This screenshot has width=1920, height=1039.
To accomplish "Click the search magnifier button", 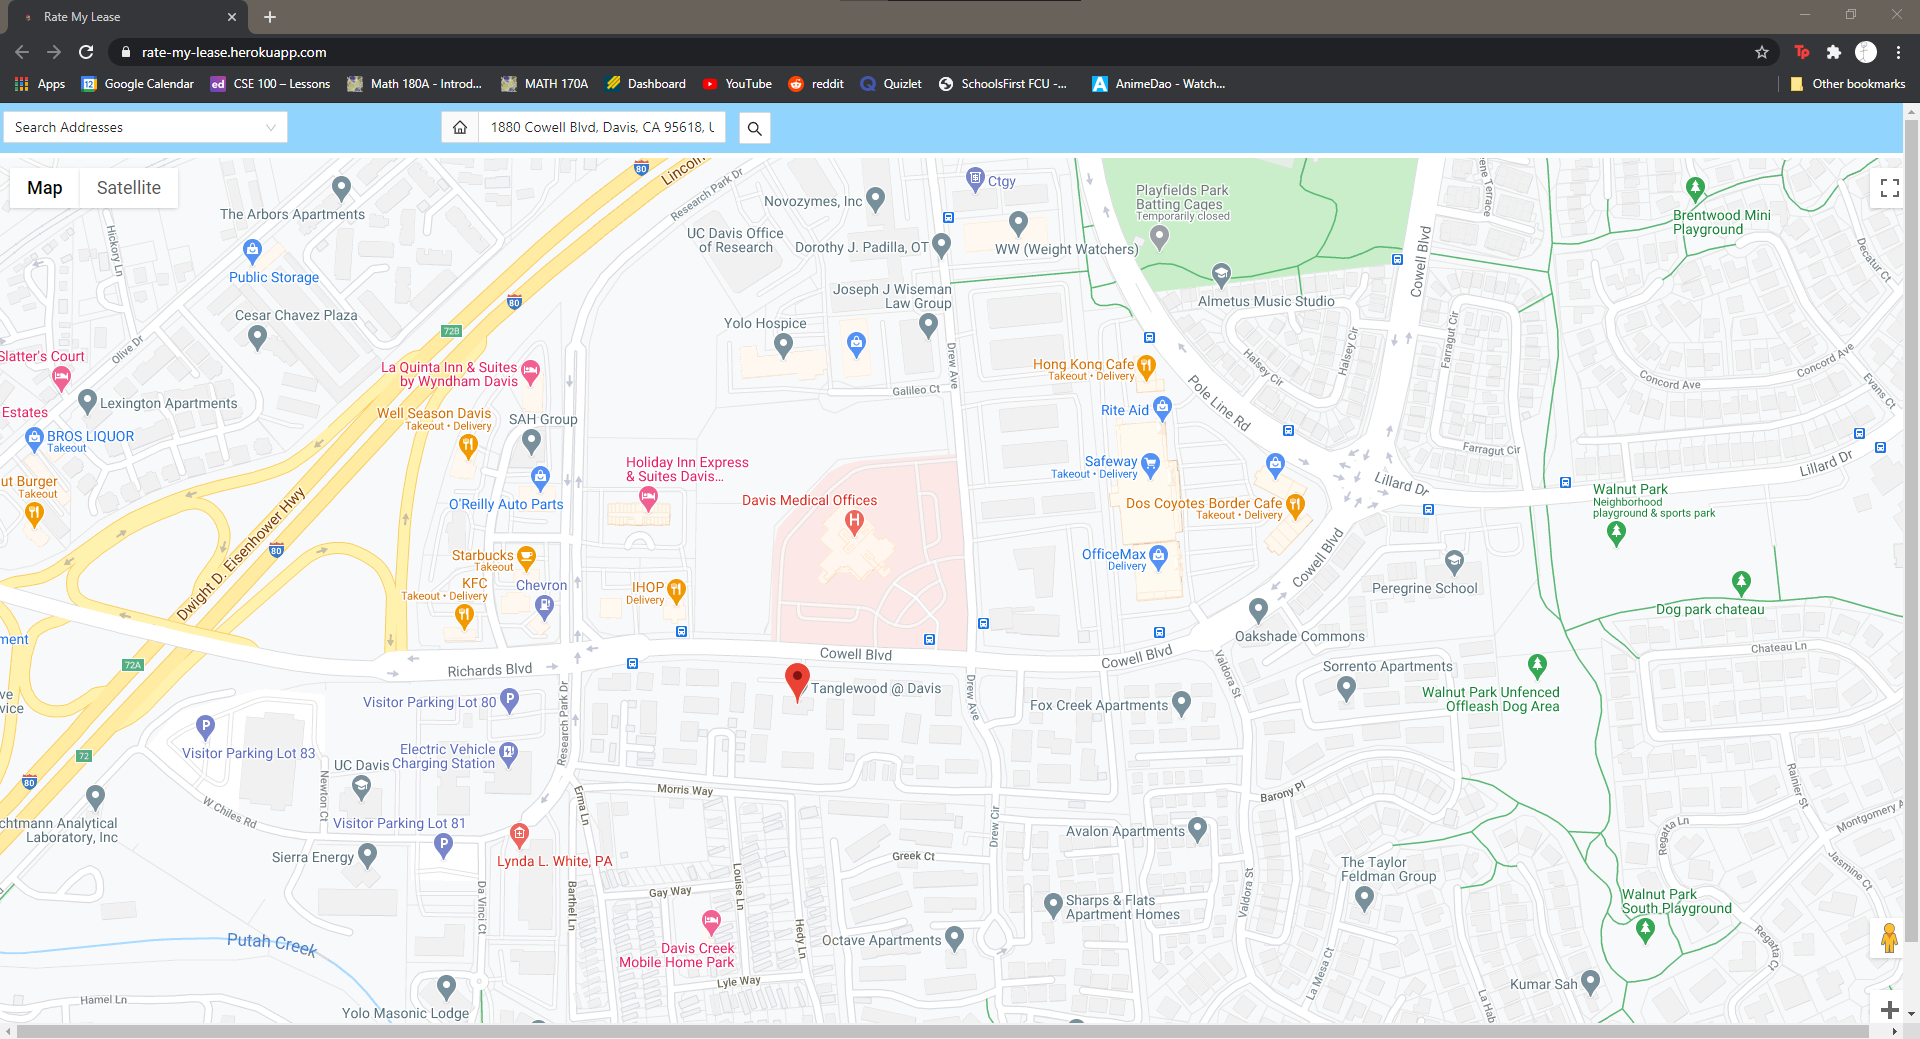I will tap(755, 128).
